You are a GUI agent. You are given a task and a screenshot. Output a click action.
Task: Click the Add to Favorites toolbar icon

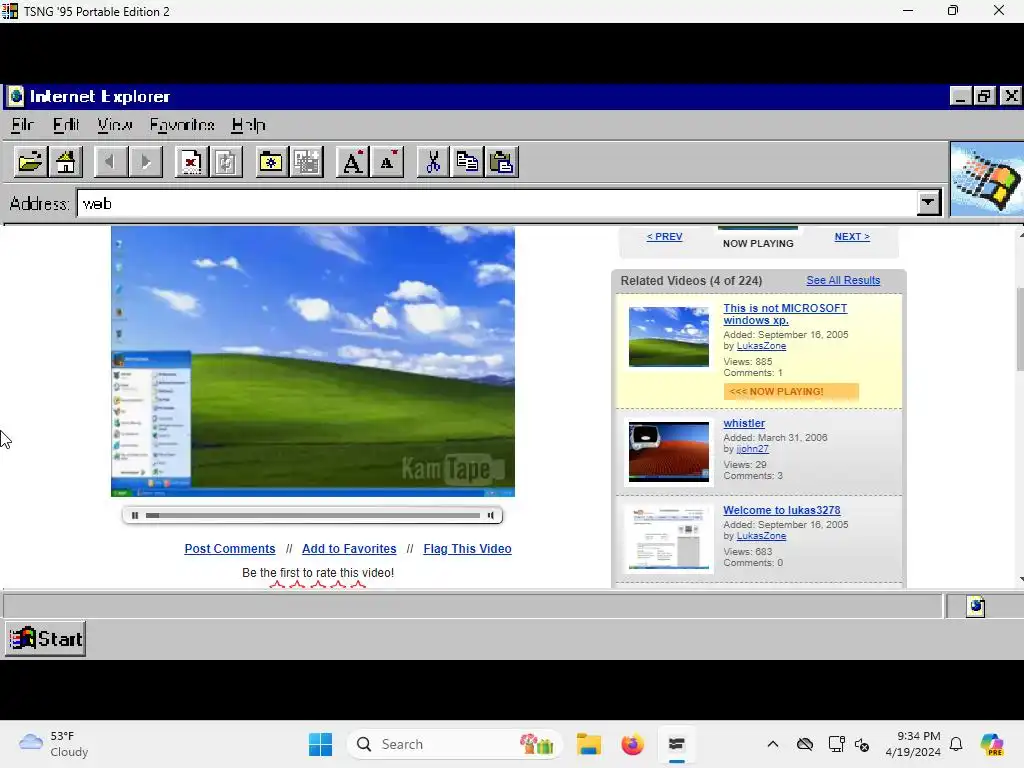(306, 161)
